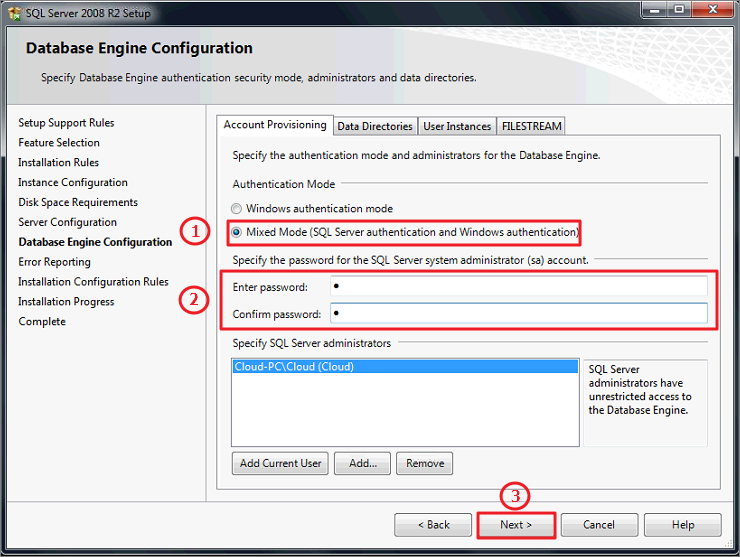Screen dimensions: 740x557
Task: Click the Instance Configuration step
Action: click(73, 182)
